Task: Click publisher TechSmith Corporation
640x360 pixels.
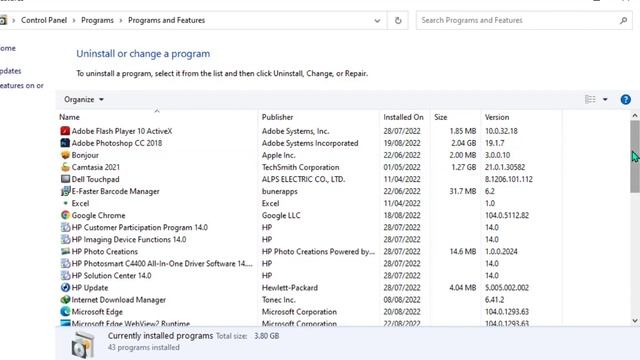Action: pyautogui.click(x=300, y=167)
